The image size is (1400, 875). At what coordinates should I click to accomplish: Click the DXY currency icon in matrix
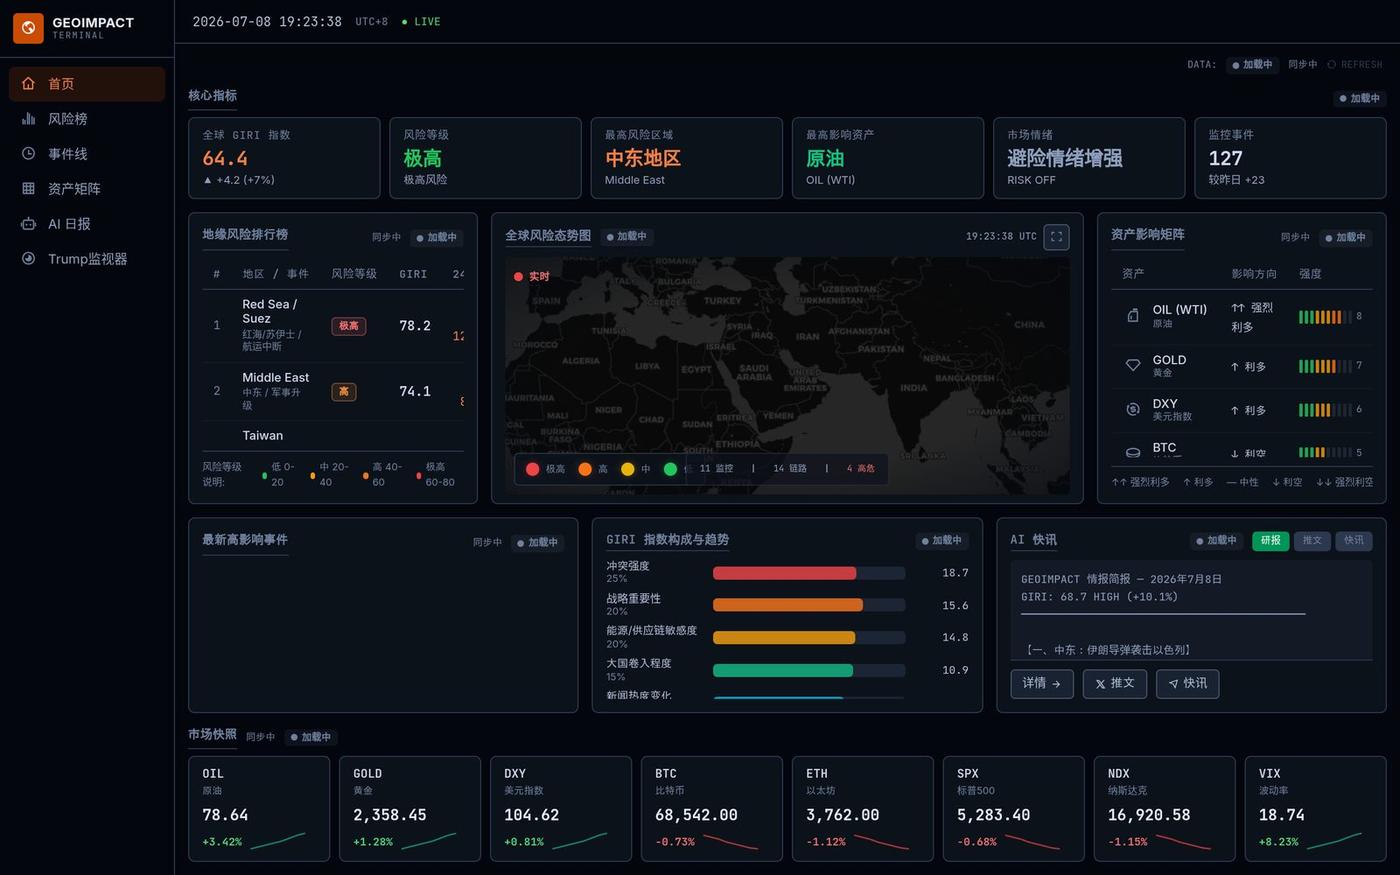[x=1133, y=409]
